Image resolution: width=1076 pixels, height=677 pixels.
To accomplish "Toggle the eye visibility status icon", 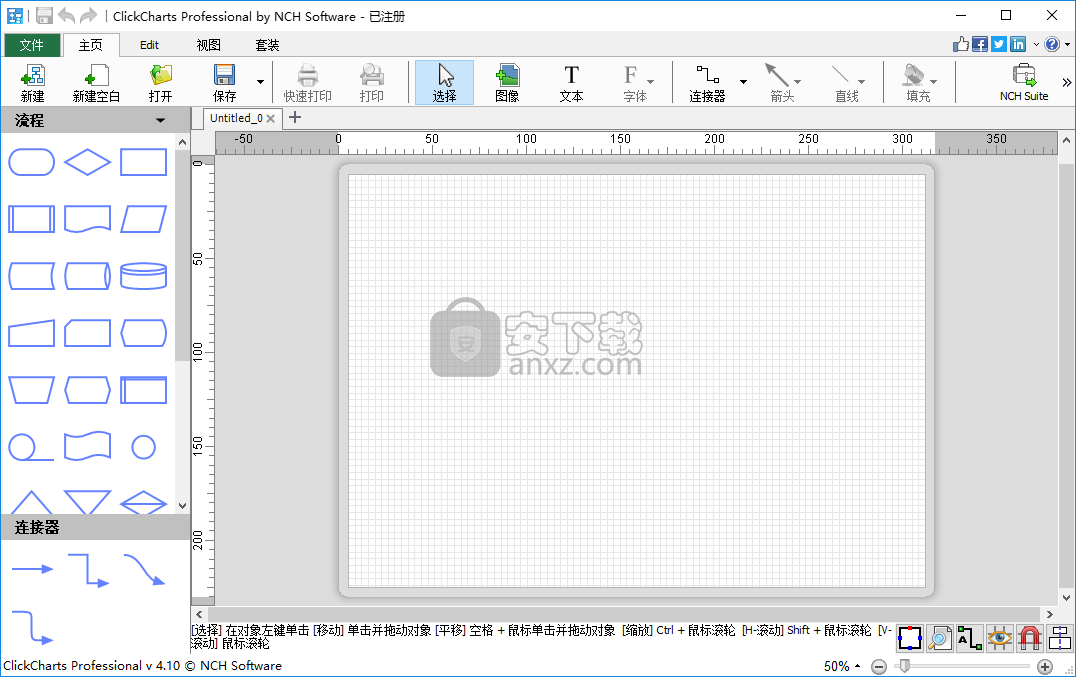I will (x=1000, y=638).
